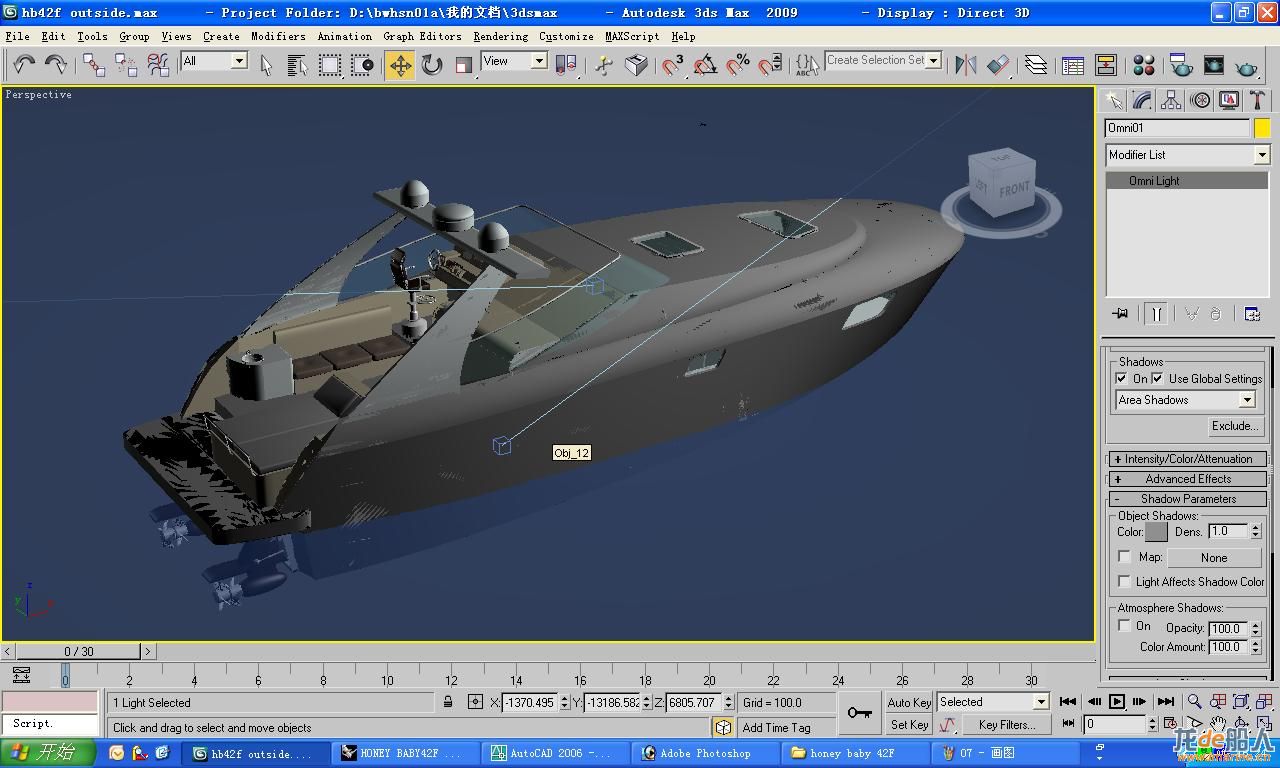Click the Mirror tool icon
Screen dimensions: 1280x768
pos(965,65)
